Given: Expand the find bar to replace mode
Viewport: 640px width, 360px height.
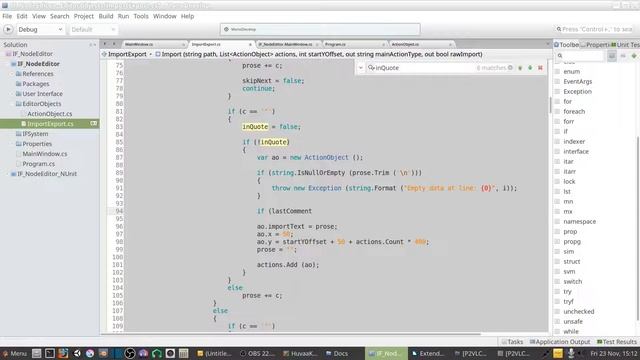Looking at the screenshot, I should pyautogui.click(x=361, y=68).
